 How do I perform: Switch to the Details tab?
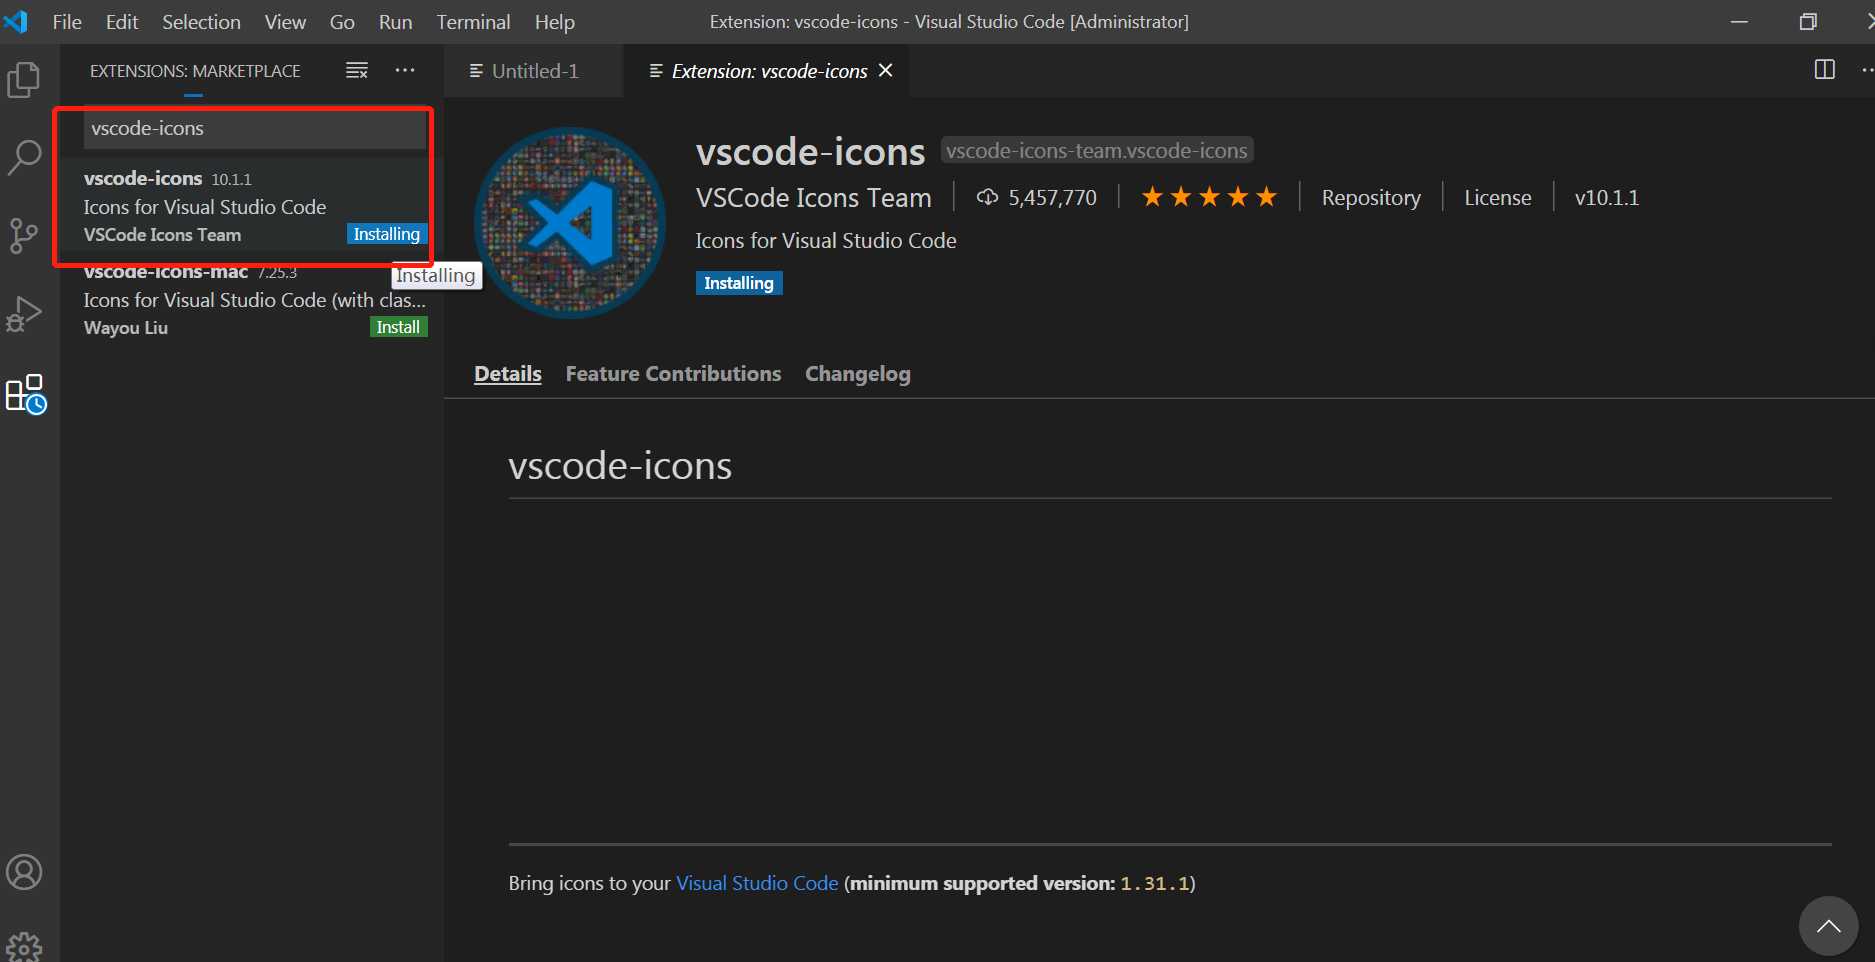(x=508, y=373)
